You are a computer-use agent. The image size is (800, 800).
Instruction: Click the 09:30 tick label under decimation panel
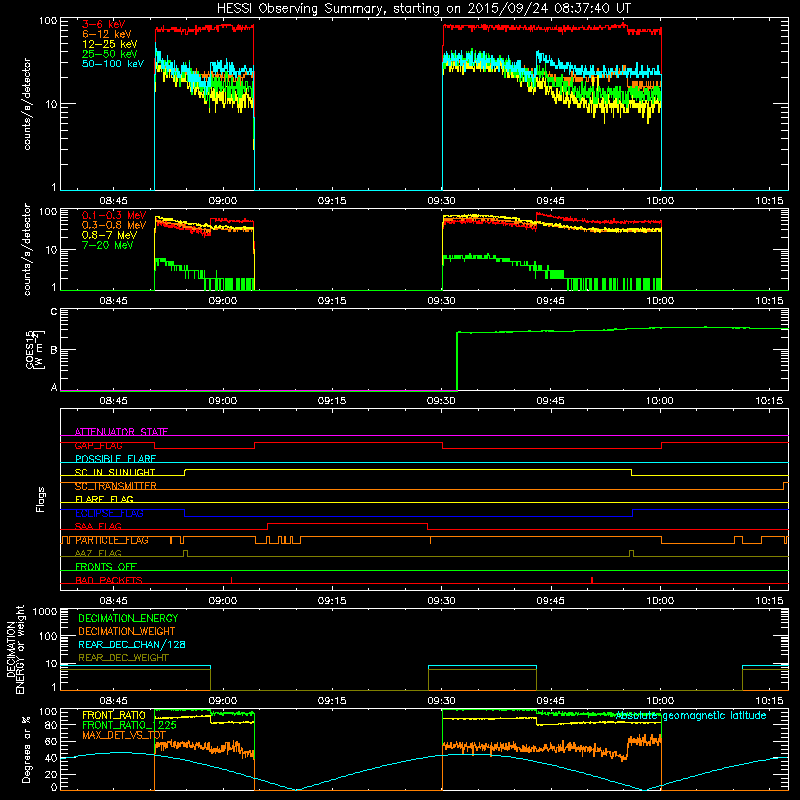tap(441, 701)
